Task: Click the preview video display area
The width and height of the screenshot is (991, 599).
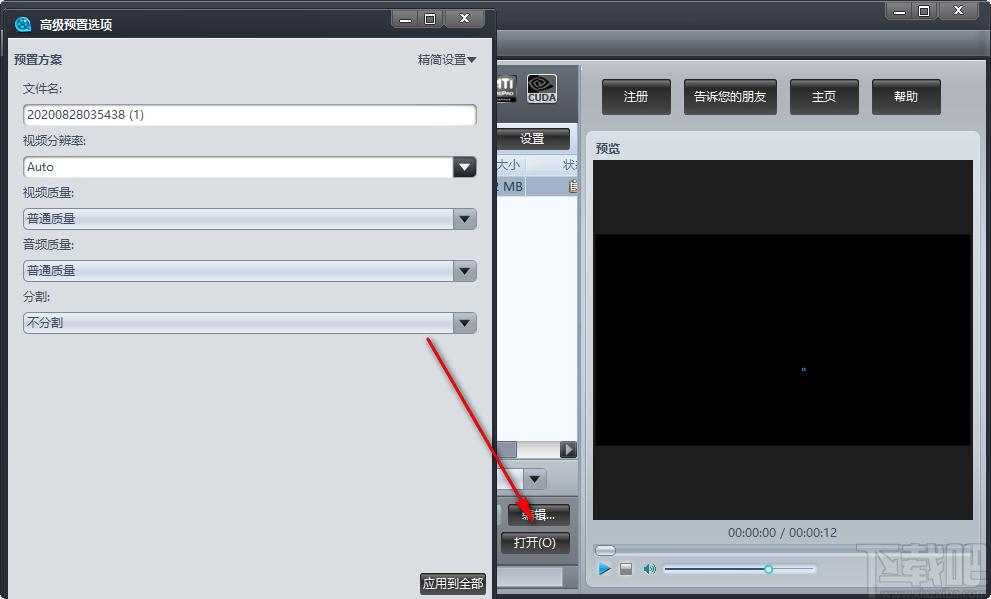Action: click(782, 340)
